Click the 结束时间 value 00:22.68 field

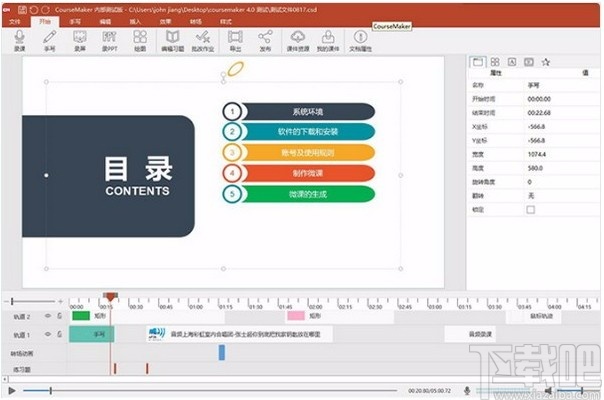coord(561,113)
